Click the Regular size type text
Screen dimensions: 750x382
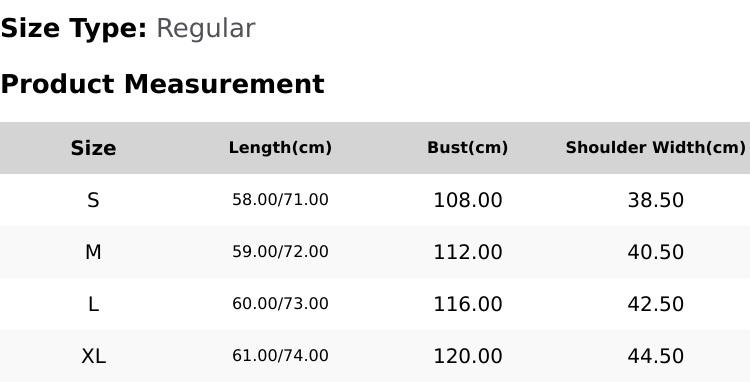pyautogui.click(x=206, y=29)
